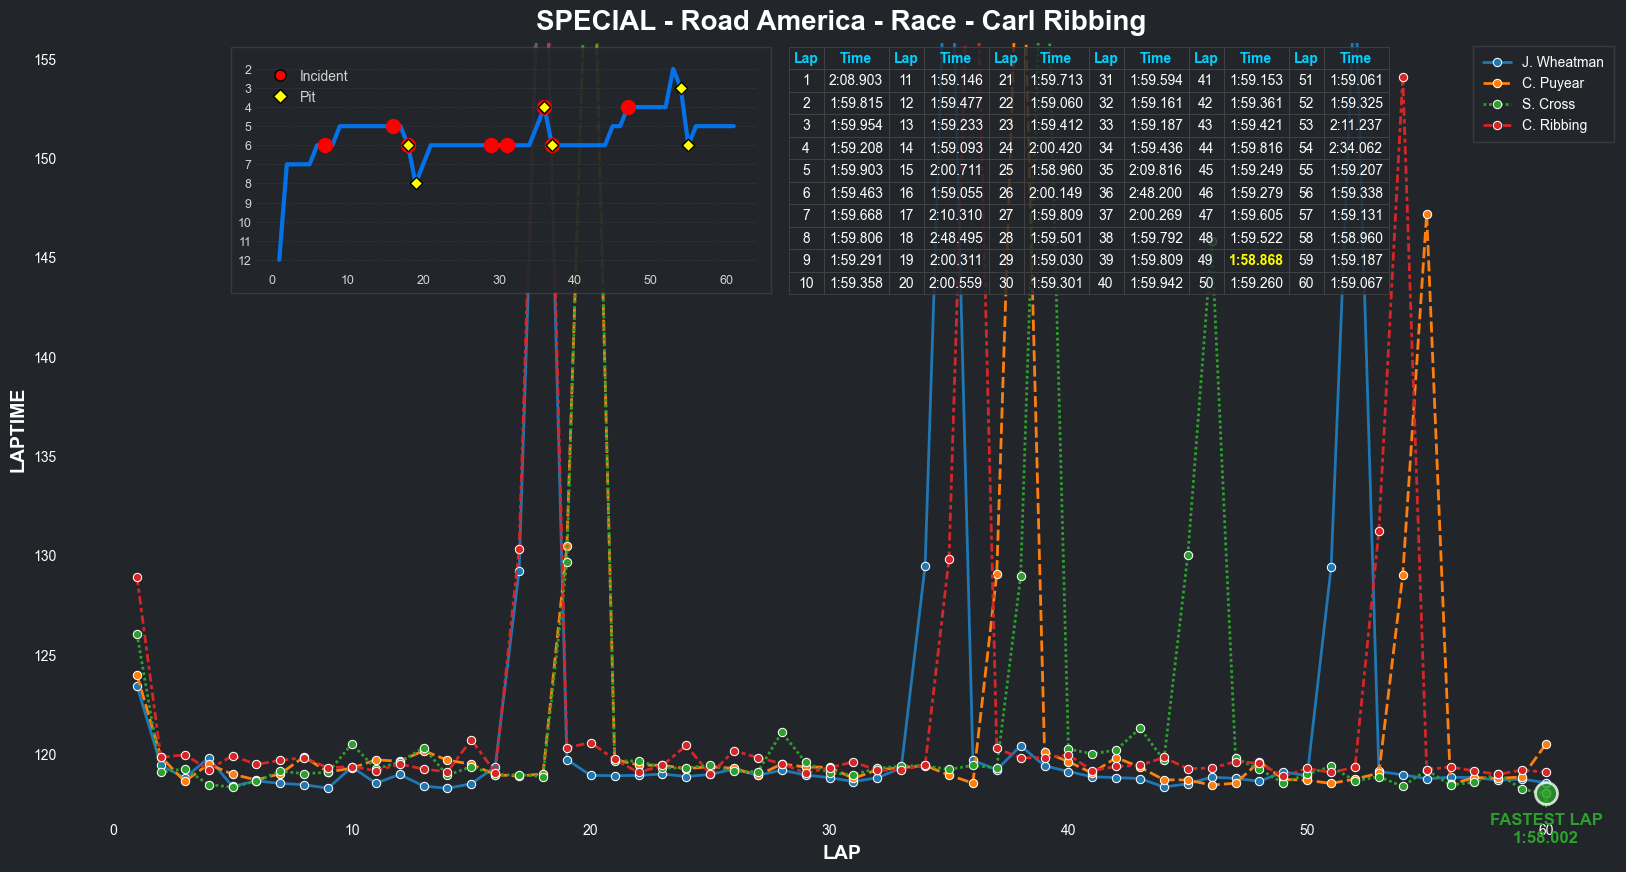Click the rightmost red incident dot in position chart
Viewport: 1626px width, 872px height.
click(627, 107)
